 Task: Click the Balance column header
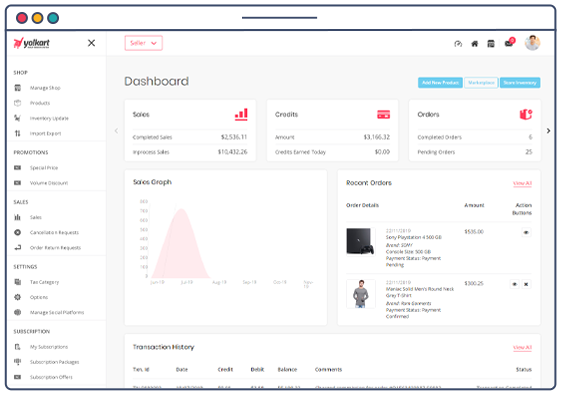click(287, 369)
